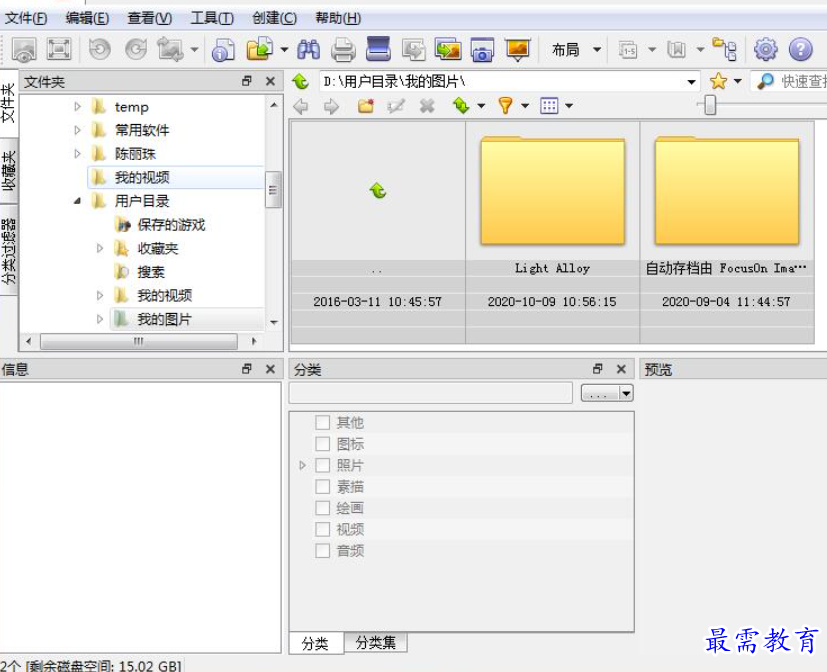
Task: Navigate forward with the right arrow
Action: click(x=331, y=107)
